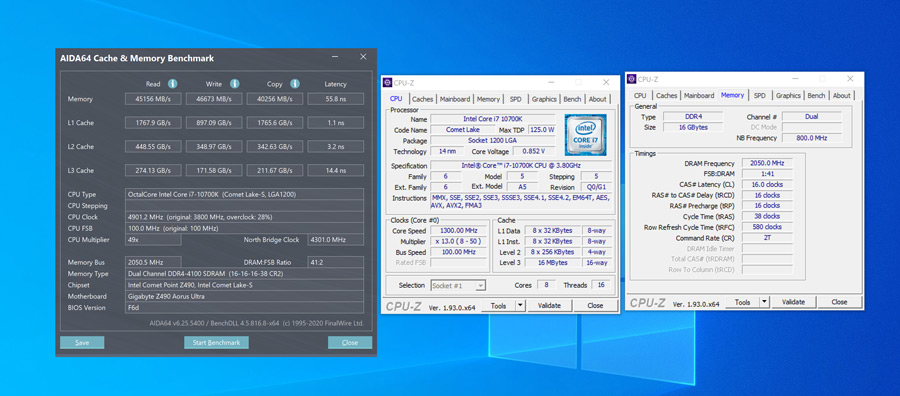Click the CPU-Z title icon in CPU window
The image size is (900, 396).
coord(388,83)
